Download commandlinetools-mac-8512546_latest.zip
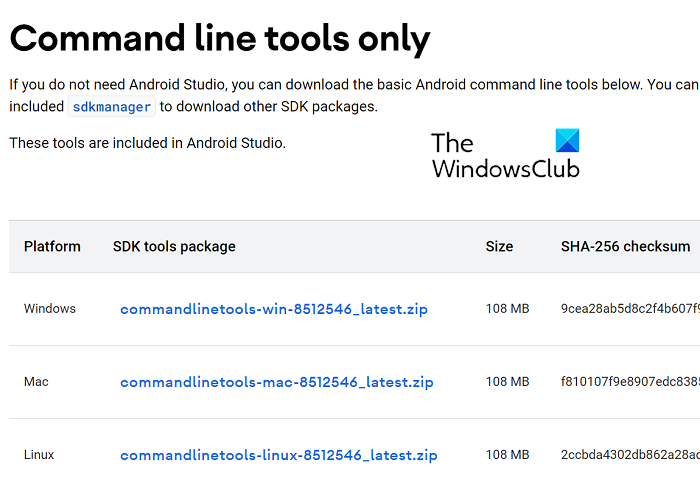This screenshot has height=490, width=700. pyautogui.click(x=276, y=382)
